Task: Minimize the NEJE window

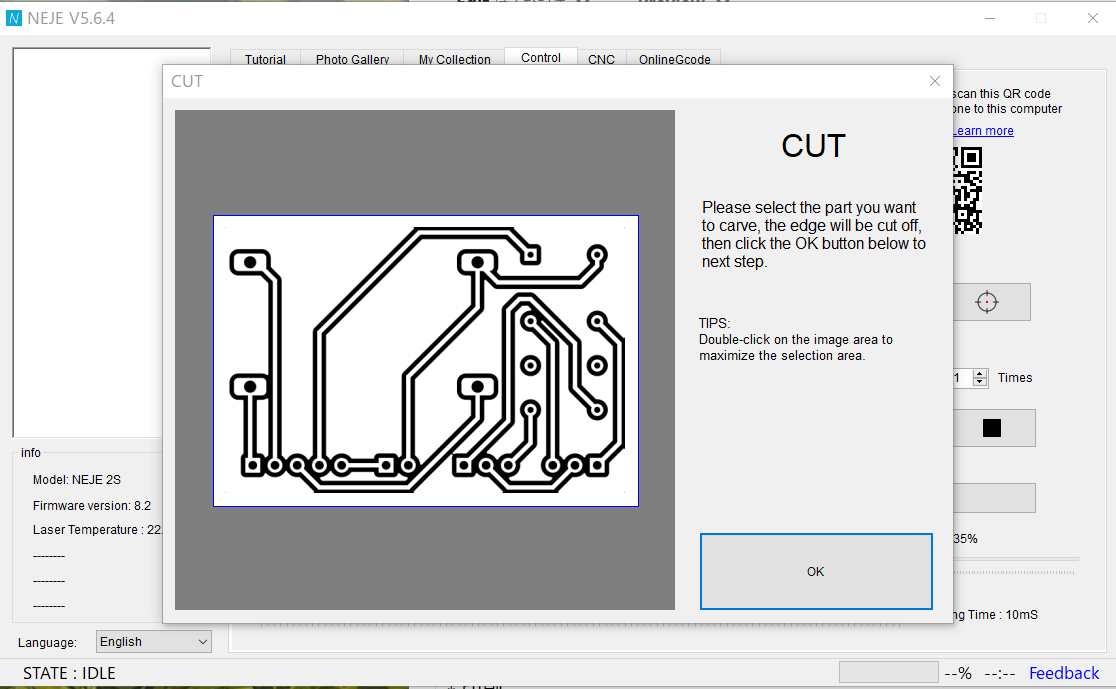Action: tap(990, 19)
